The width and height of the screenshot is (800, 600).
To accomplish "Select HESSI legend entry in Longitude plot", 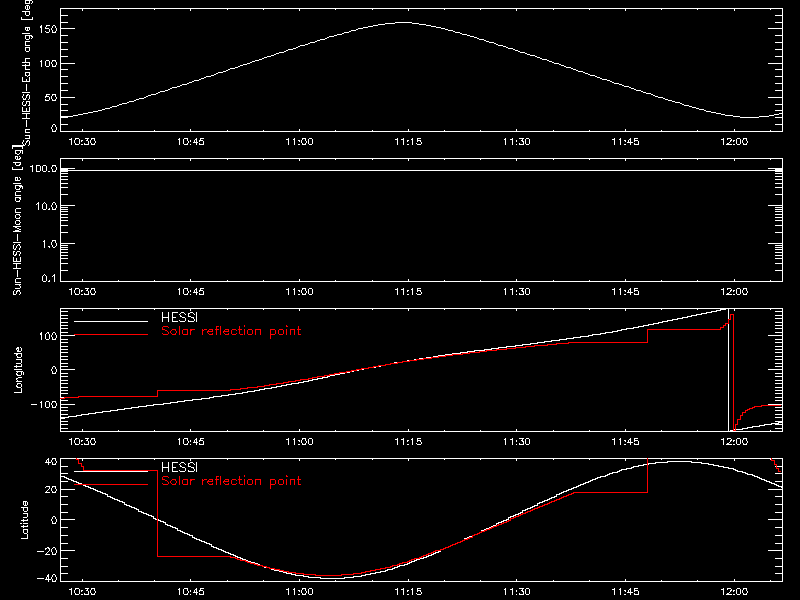I will (x=179, y=317).
